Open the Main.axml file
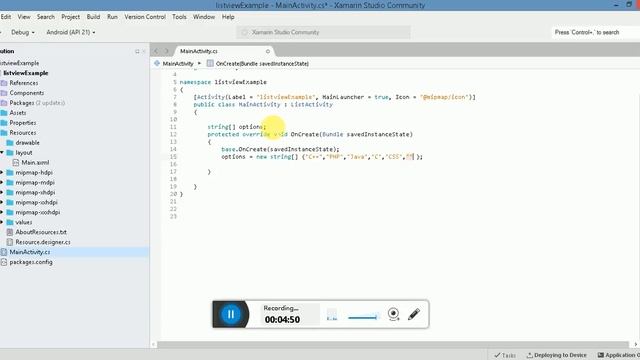 (35, 162)
